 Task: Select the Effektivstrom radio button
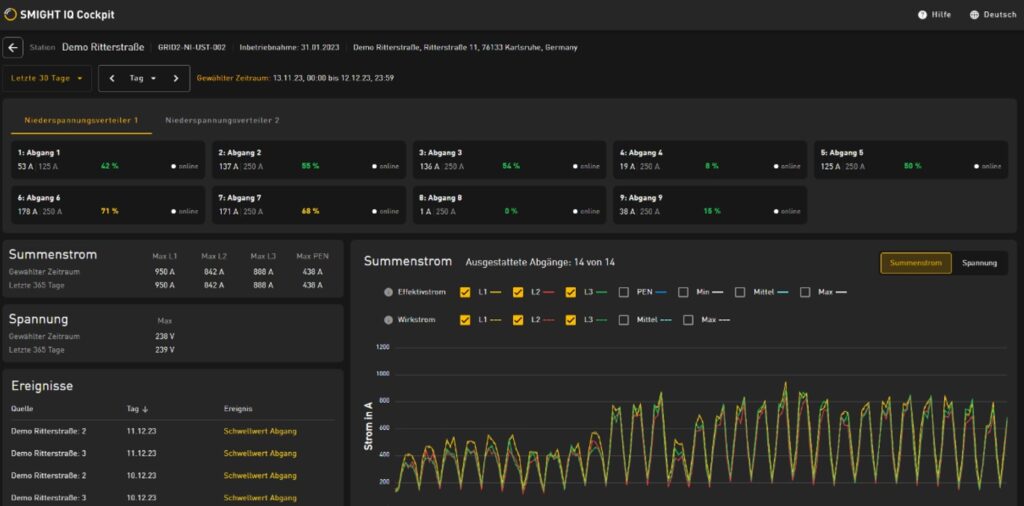(388, 293)
